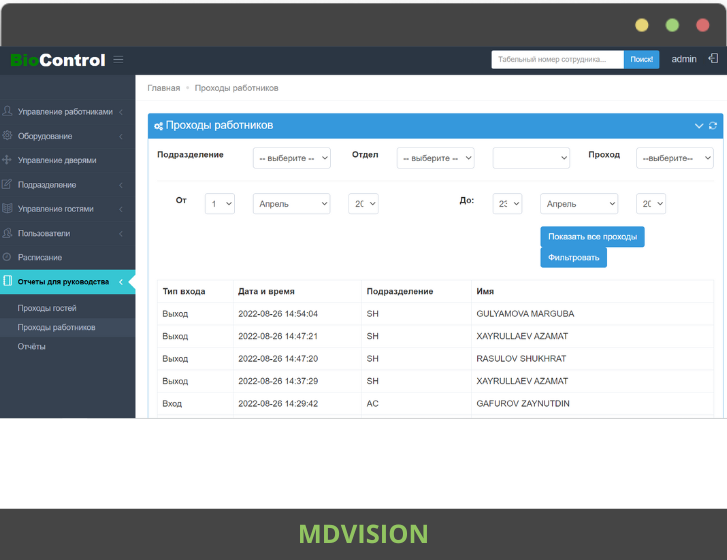Open the Проход selection dropdown

point(674,158)
